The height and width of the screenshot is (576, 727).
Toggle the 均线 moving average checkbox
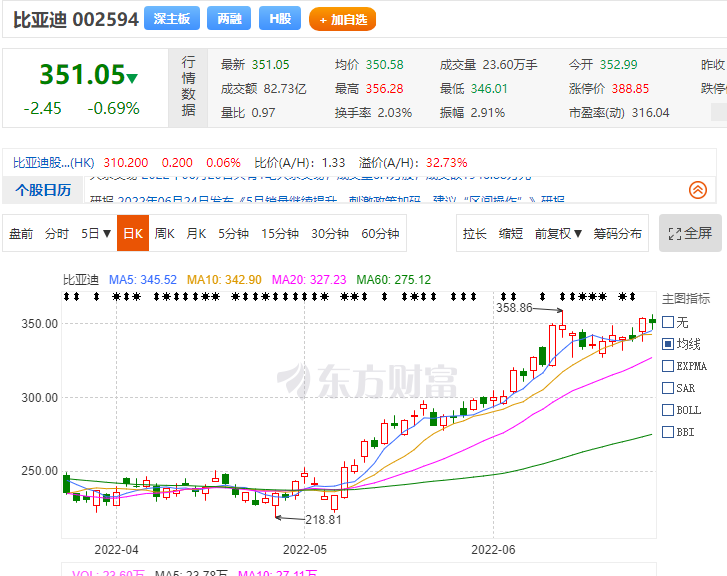[x=668, y=344]
